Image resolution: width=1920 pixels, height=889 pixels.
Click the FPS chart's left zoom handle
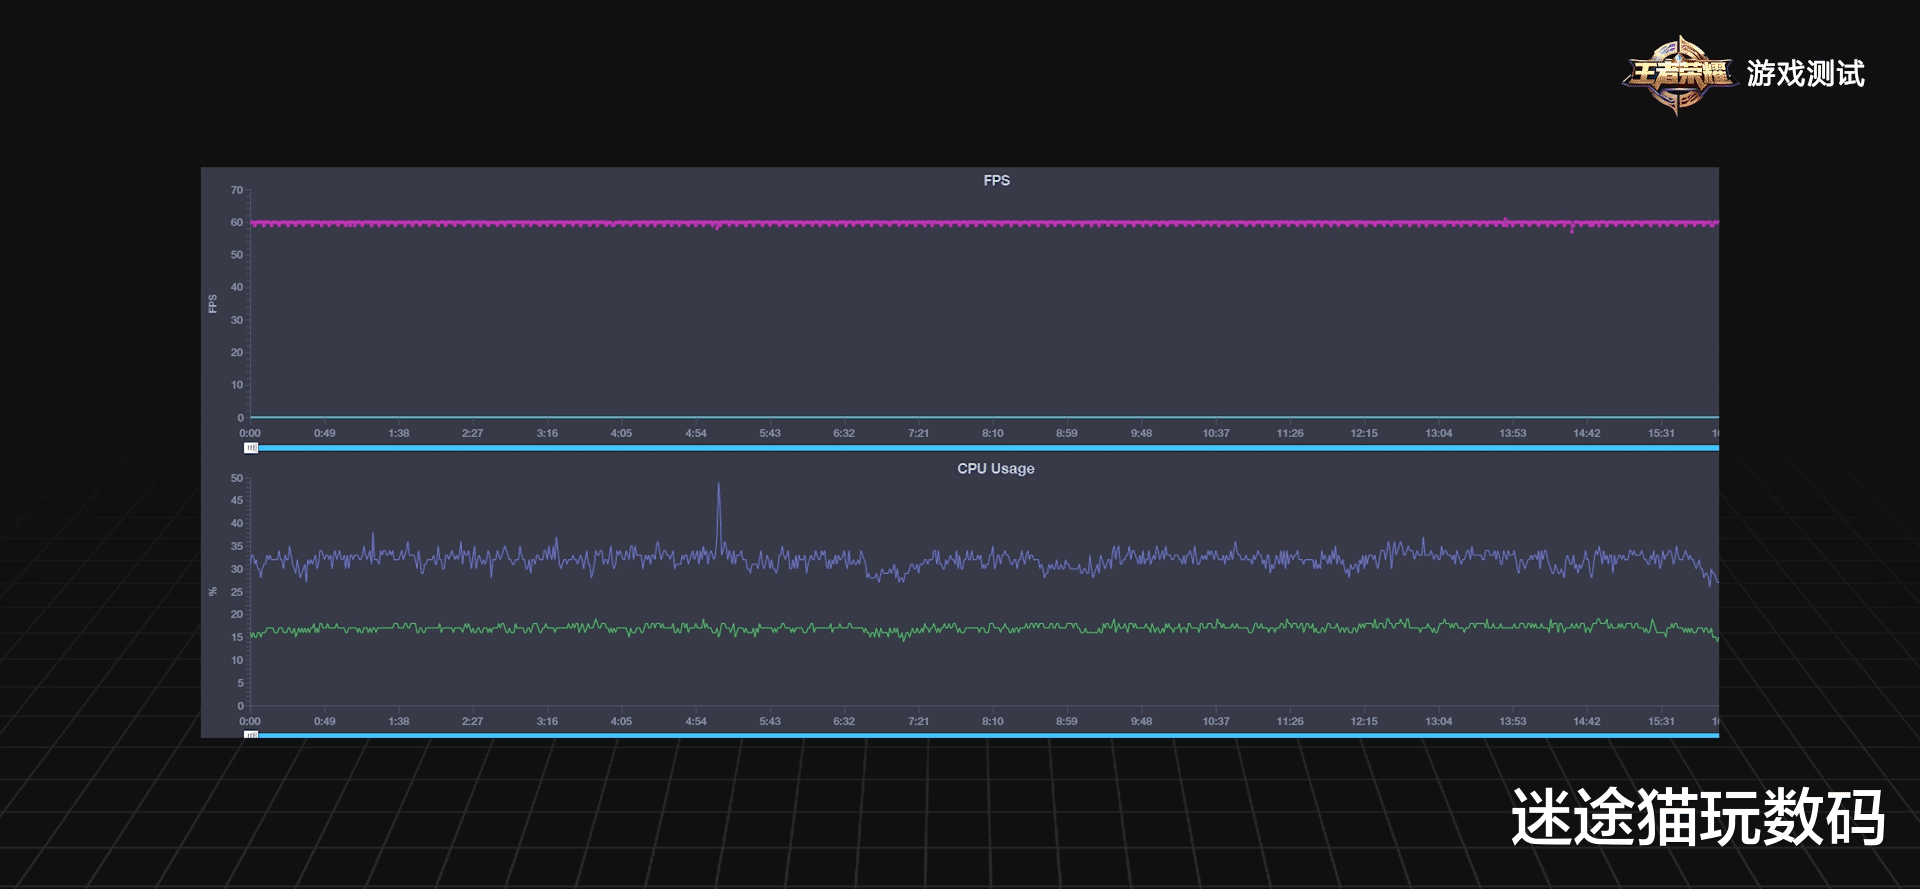[x=251, y=448]
